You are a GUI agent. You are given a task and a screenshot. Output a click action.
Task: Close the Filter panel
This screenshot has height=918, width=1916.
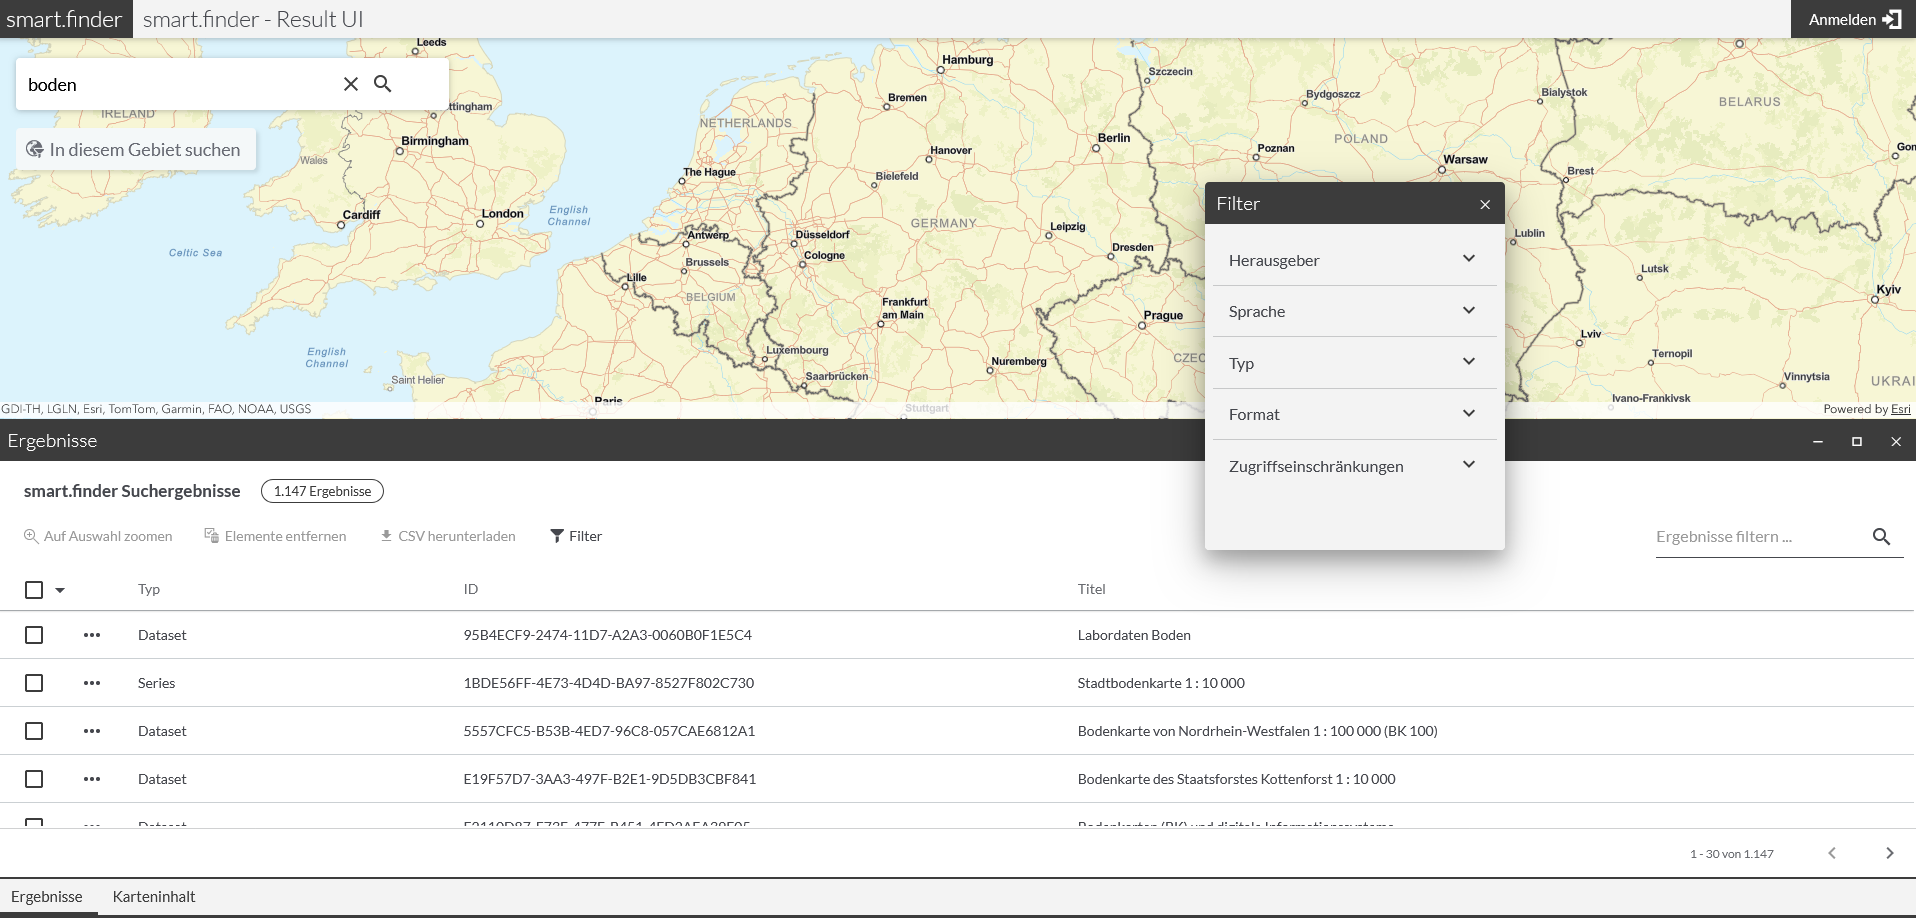[1485, 204]
